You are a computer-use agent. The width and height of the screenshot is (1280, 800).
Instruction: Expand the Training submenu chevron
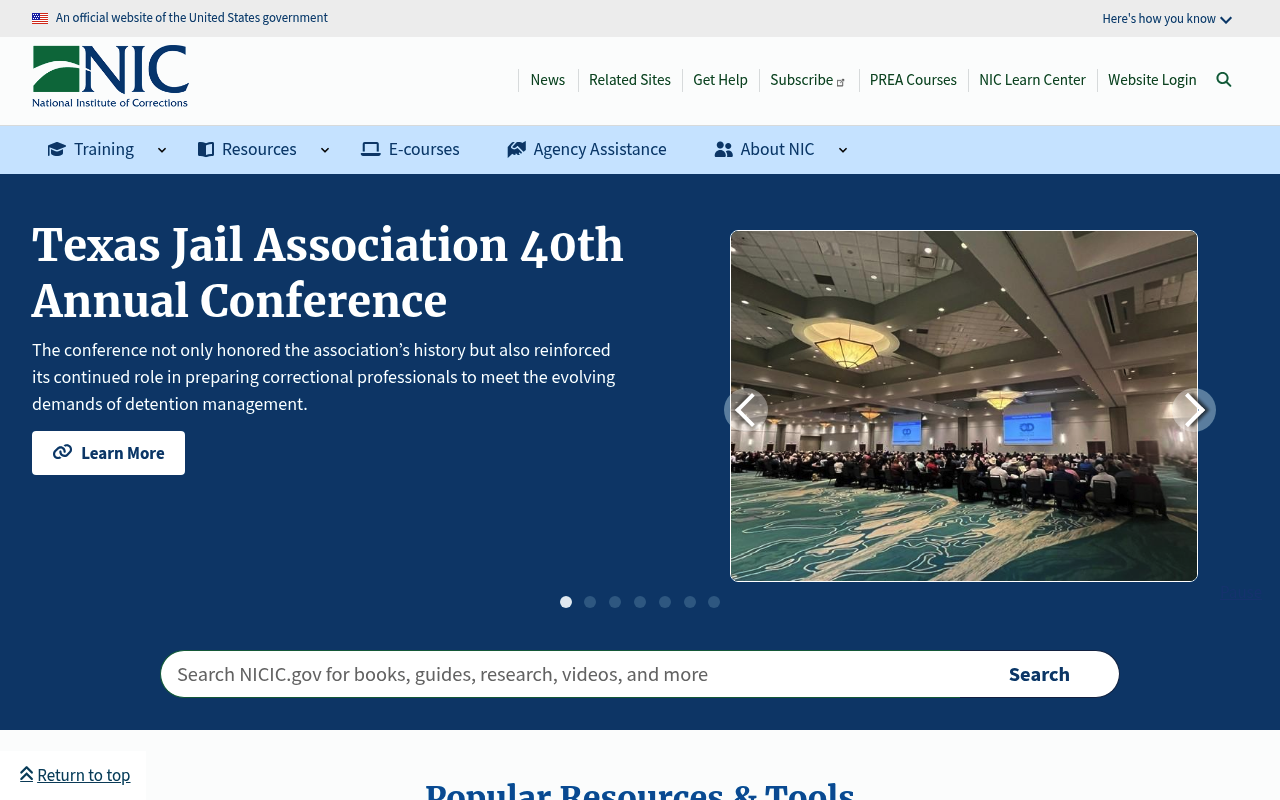(162, 150)
